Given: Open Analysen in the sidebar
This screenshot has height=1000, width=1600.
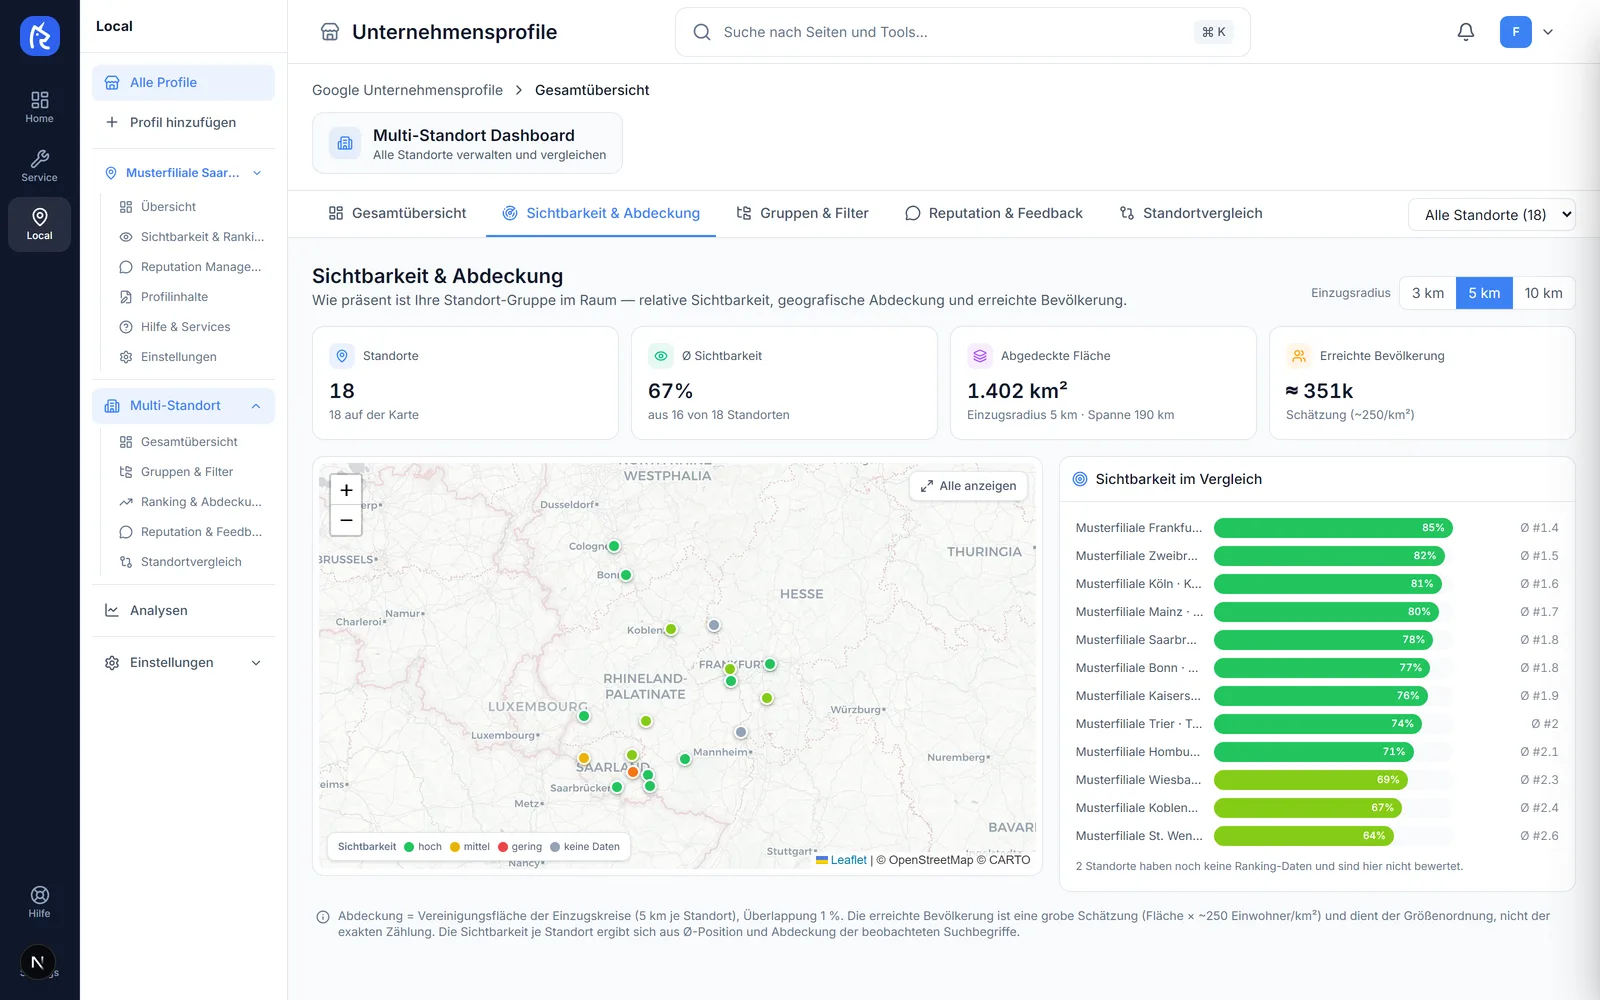Looking at the screenshot, I should coord(183,611).
